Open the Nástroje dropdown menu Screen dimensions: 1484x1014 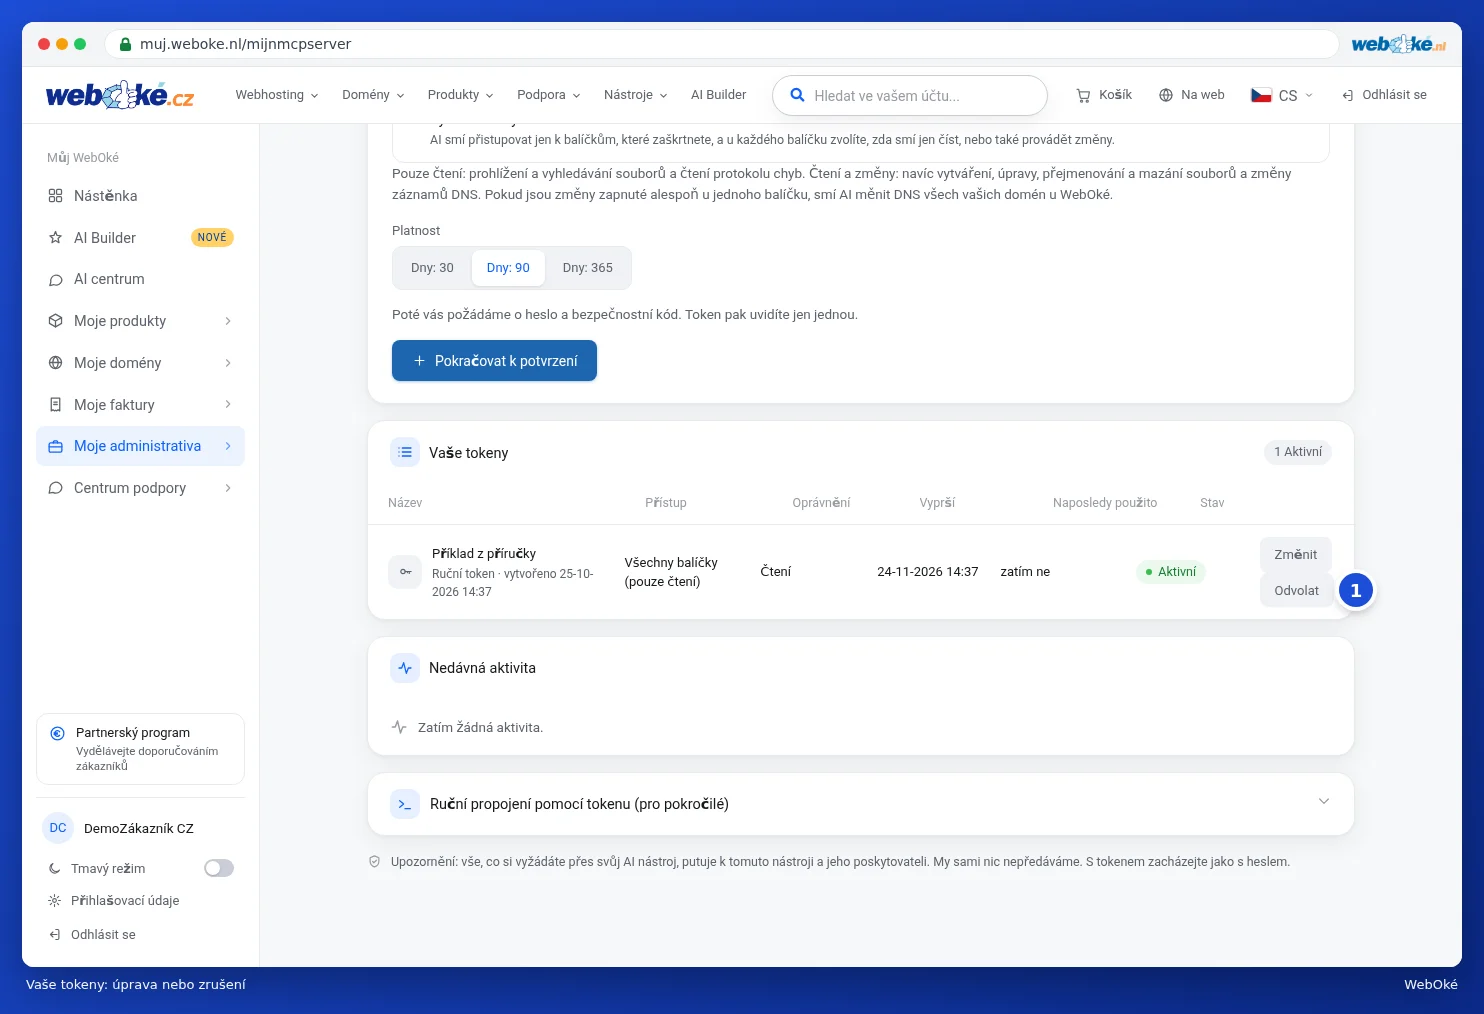pos(635,95)
